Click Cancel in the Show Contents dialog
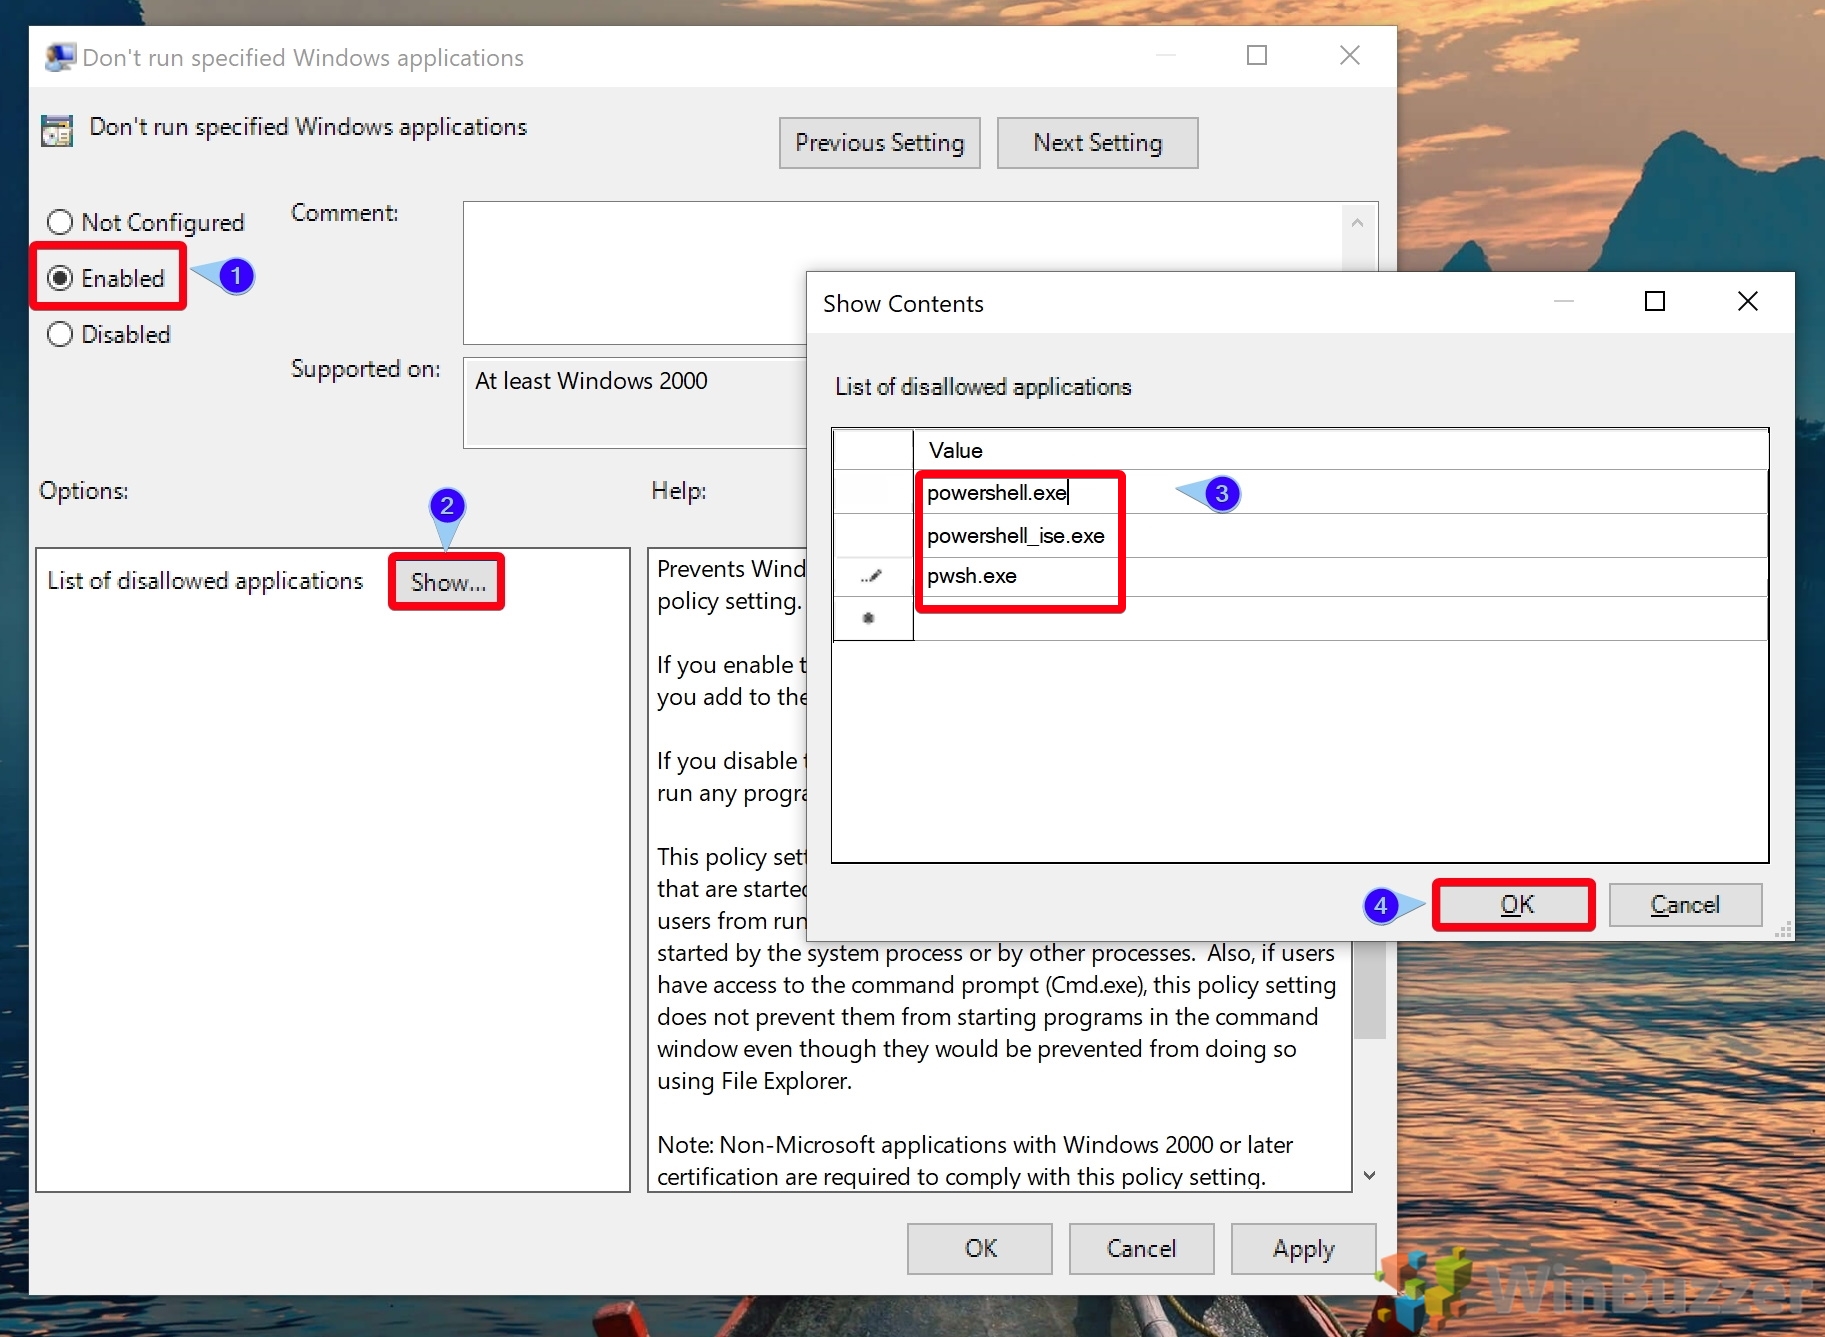 click(x=1684, y=904)
